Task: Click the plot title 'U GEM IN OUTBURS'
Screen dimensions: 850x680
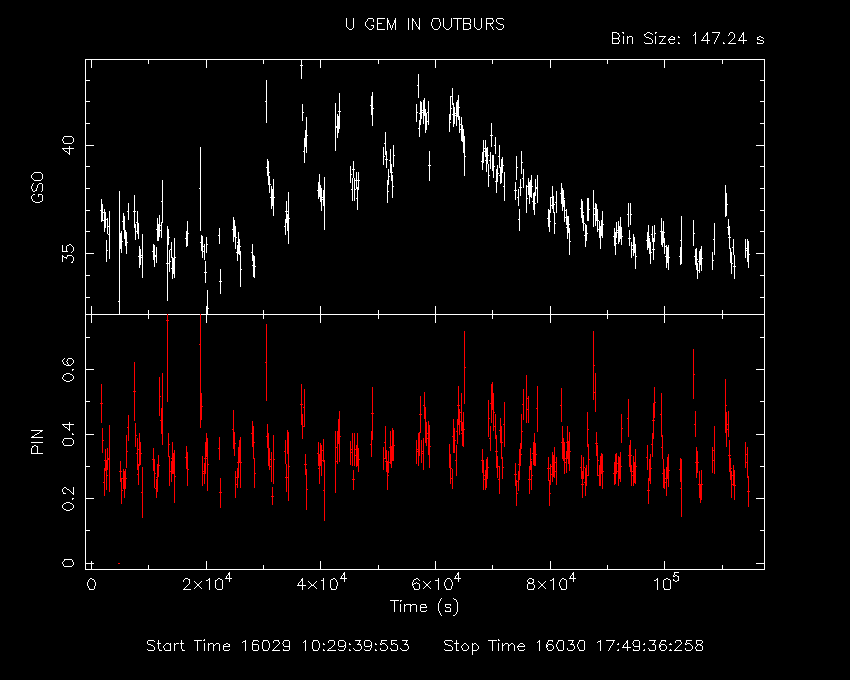Action: click(425, 24)
